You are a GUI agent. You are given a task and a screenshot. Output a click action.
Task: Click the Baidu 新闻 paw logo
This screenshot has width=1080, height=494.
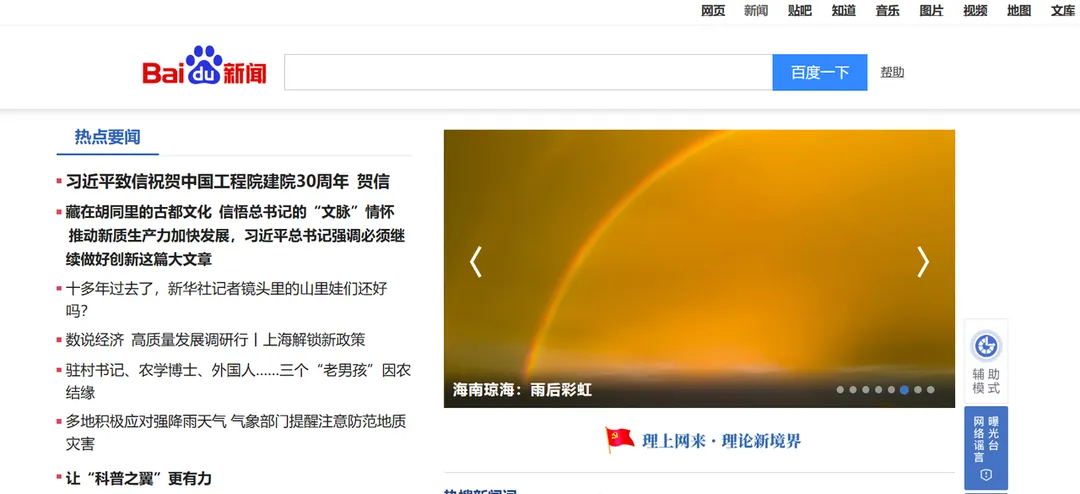click(204, 66)
